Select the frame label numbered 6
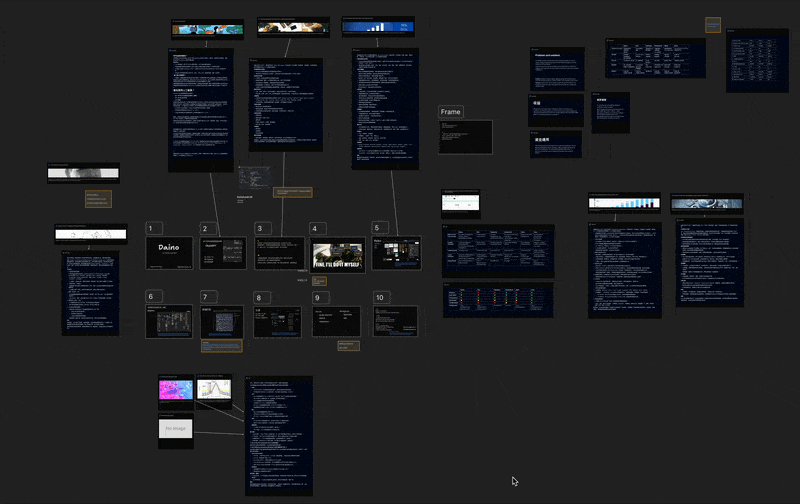 tap(154, 296)
